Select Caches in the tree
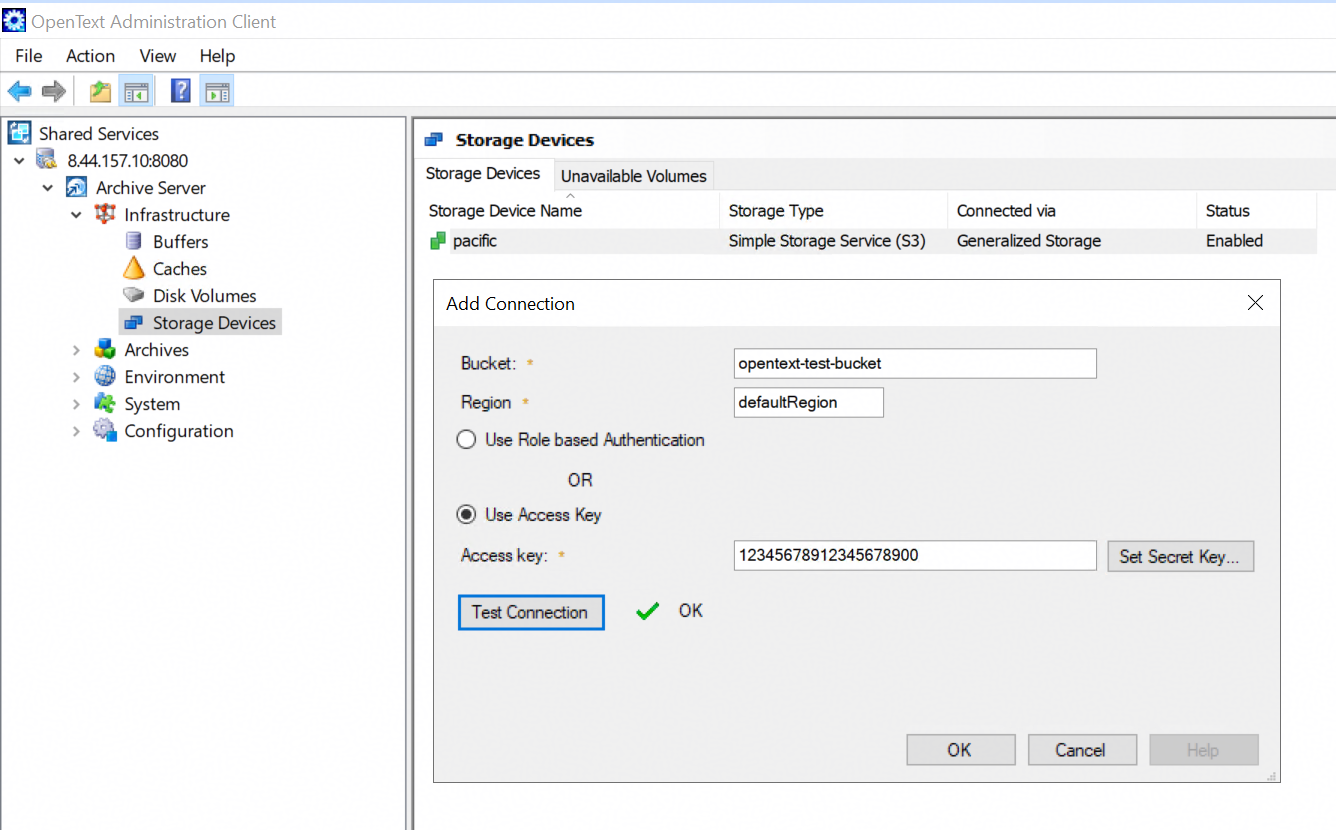Image resolution: width=1336 pixels, height=830 pixels. [180, 268]
